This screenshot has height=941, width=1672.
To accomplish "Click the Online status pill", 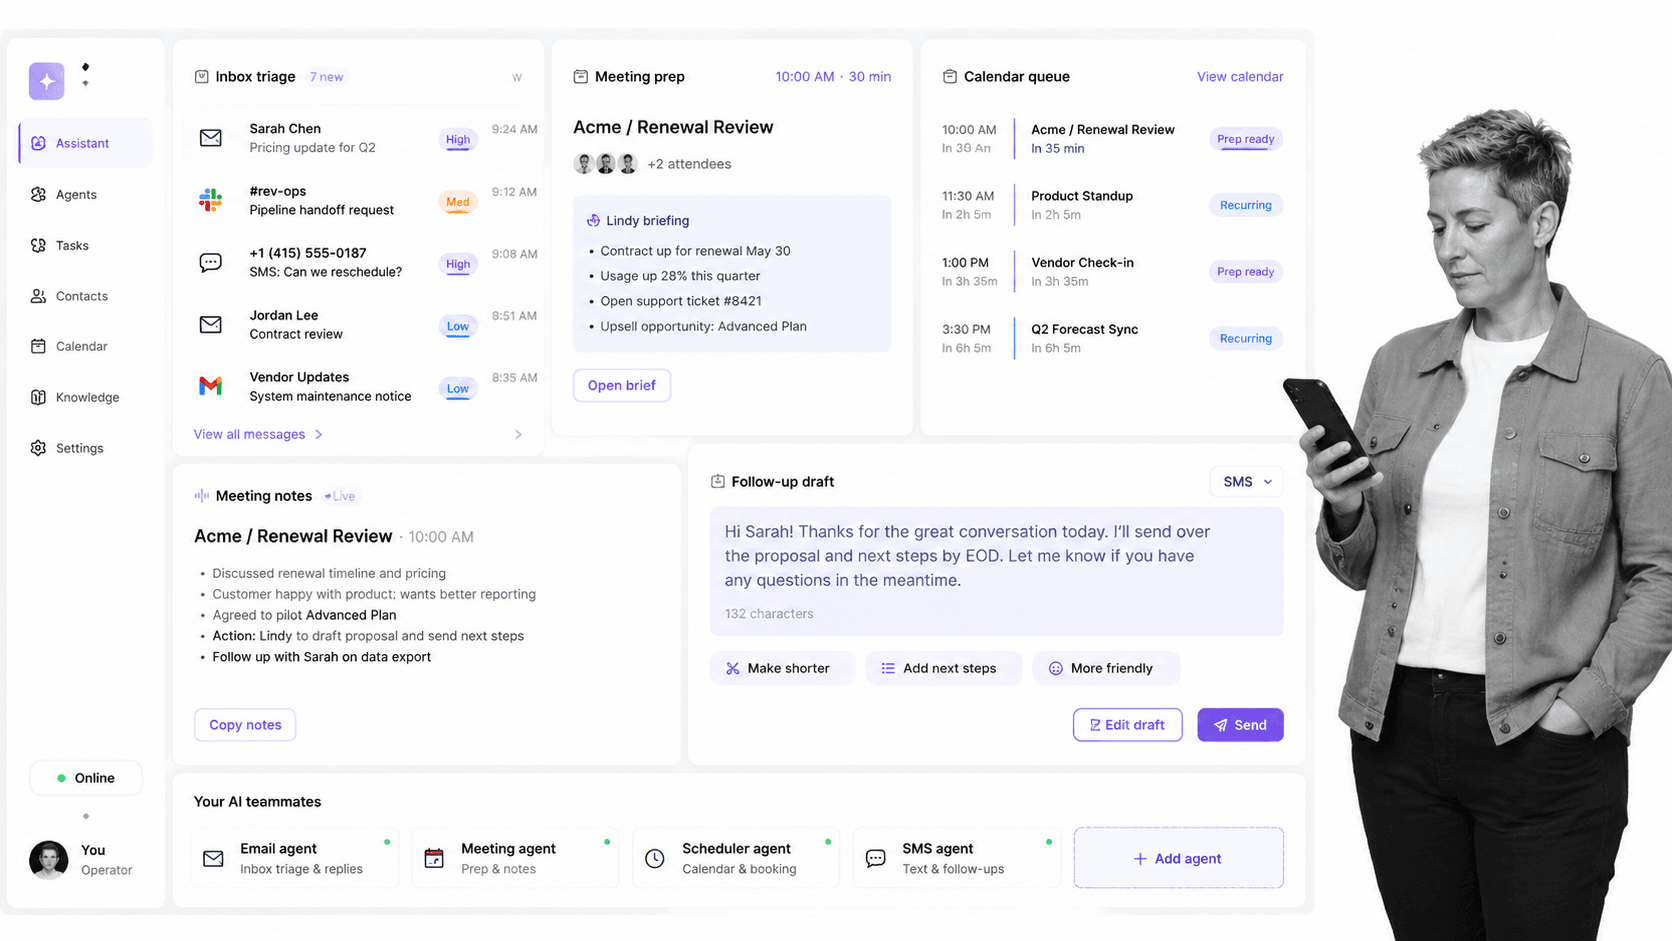I will pyautogui.click(x=86, y=778).
